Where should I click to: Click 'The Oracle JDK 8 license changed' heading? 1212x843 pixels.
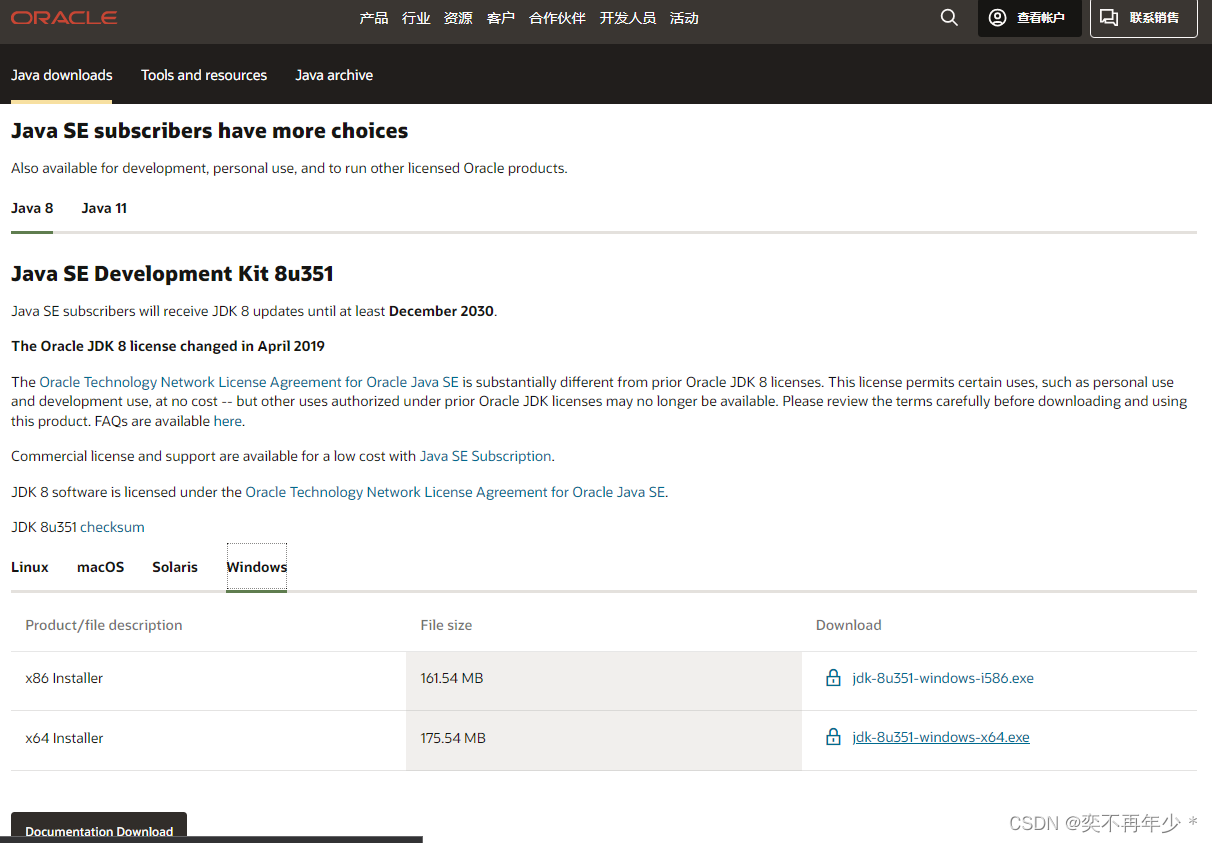point(168,346)
